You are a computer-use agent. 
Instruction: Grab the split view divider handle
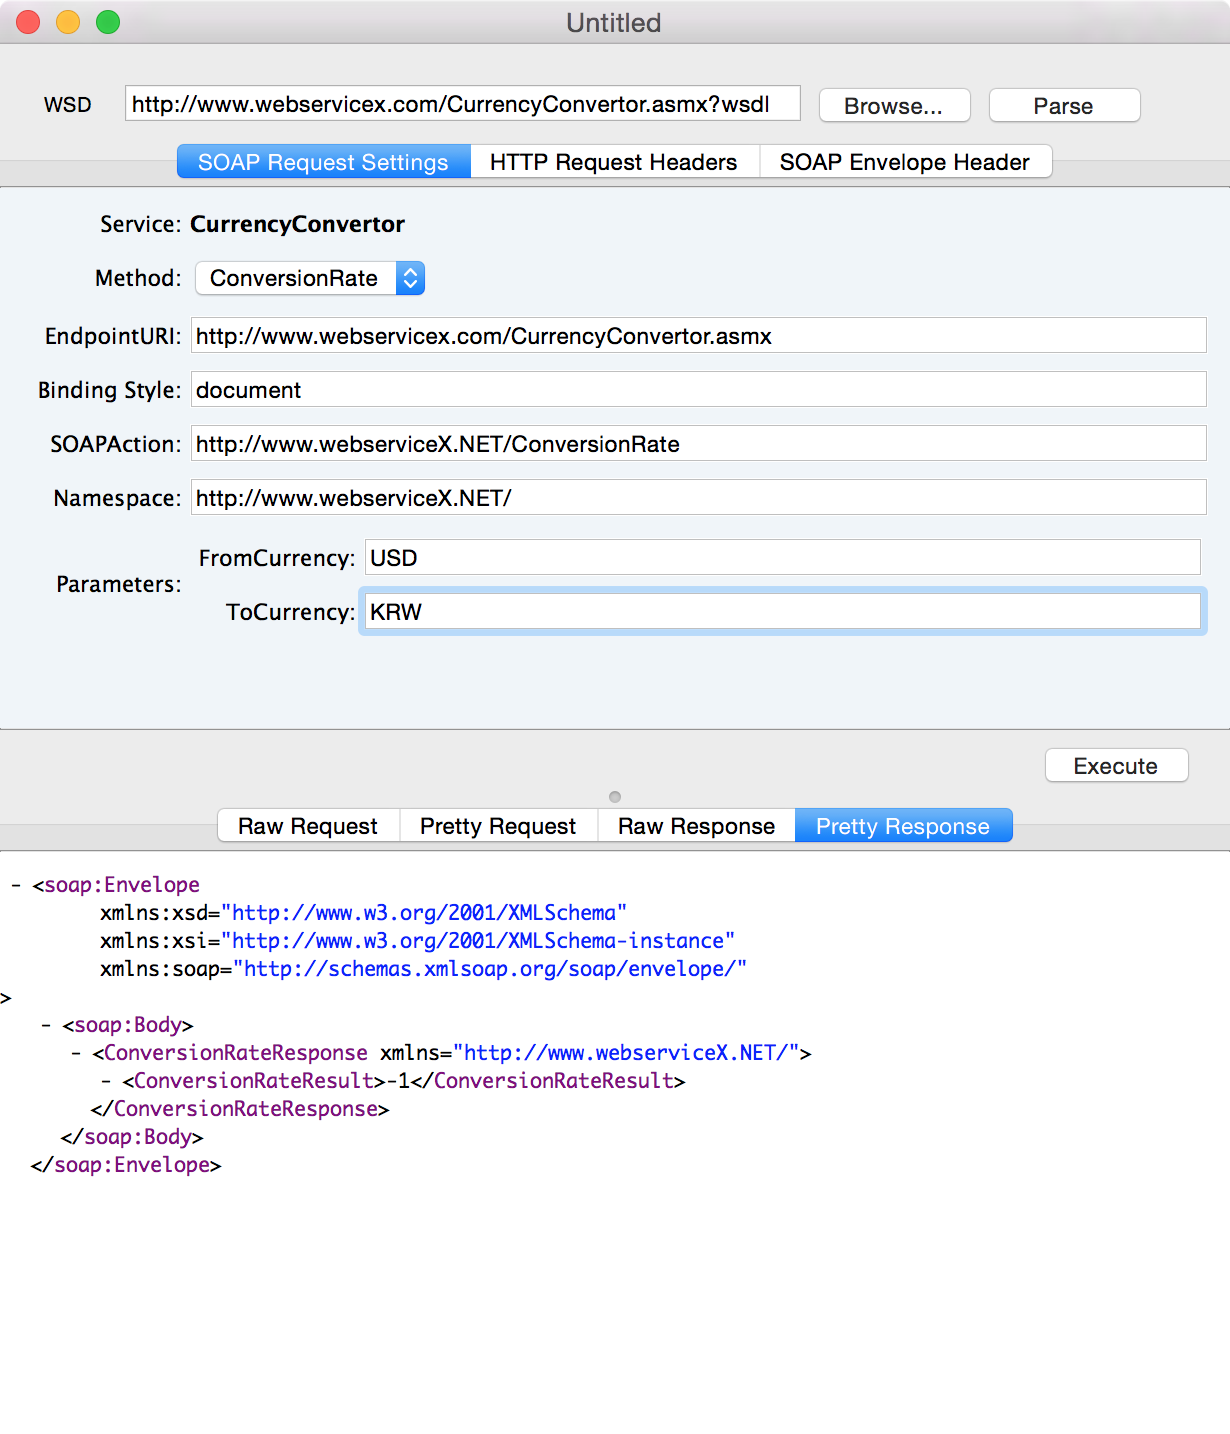615,797
